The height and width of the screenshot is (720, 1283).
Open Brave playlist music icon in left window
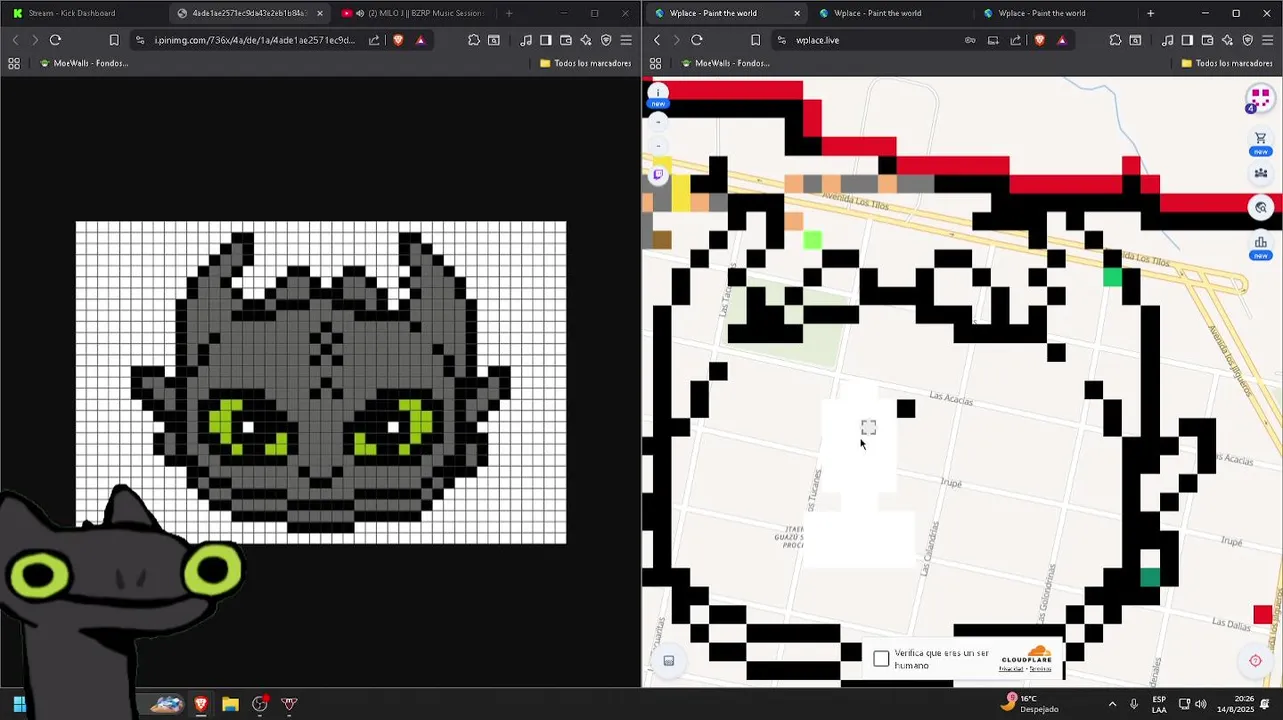click(526, 40)
